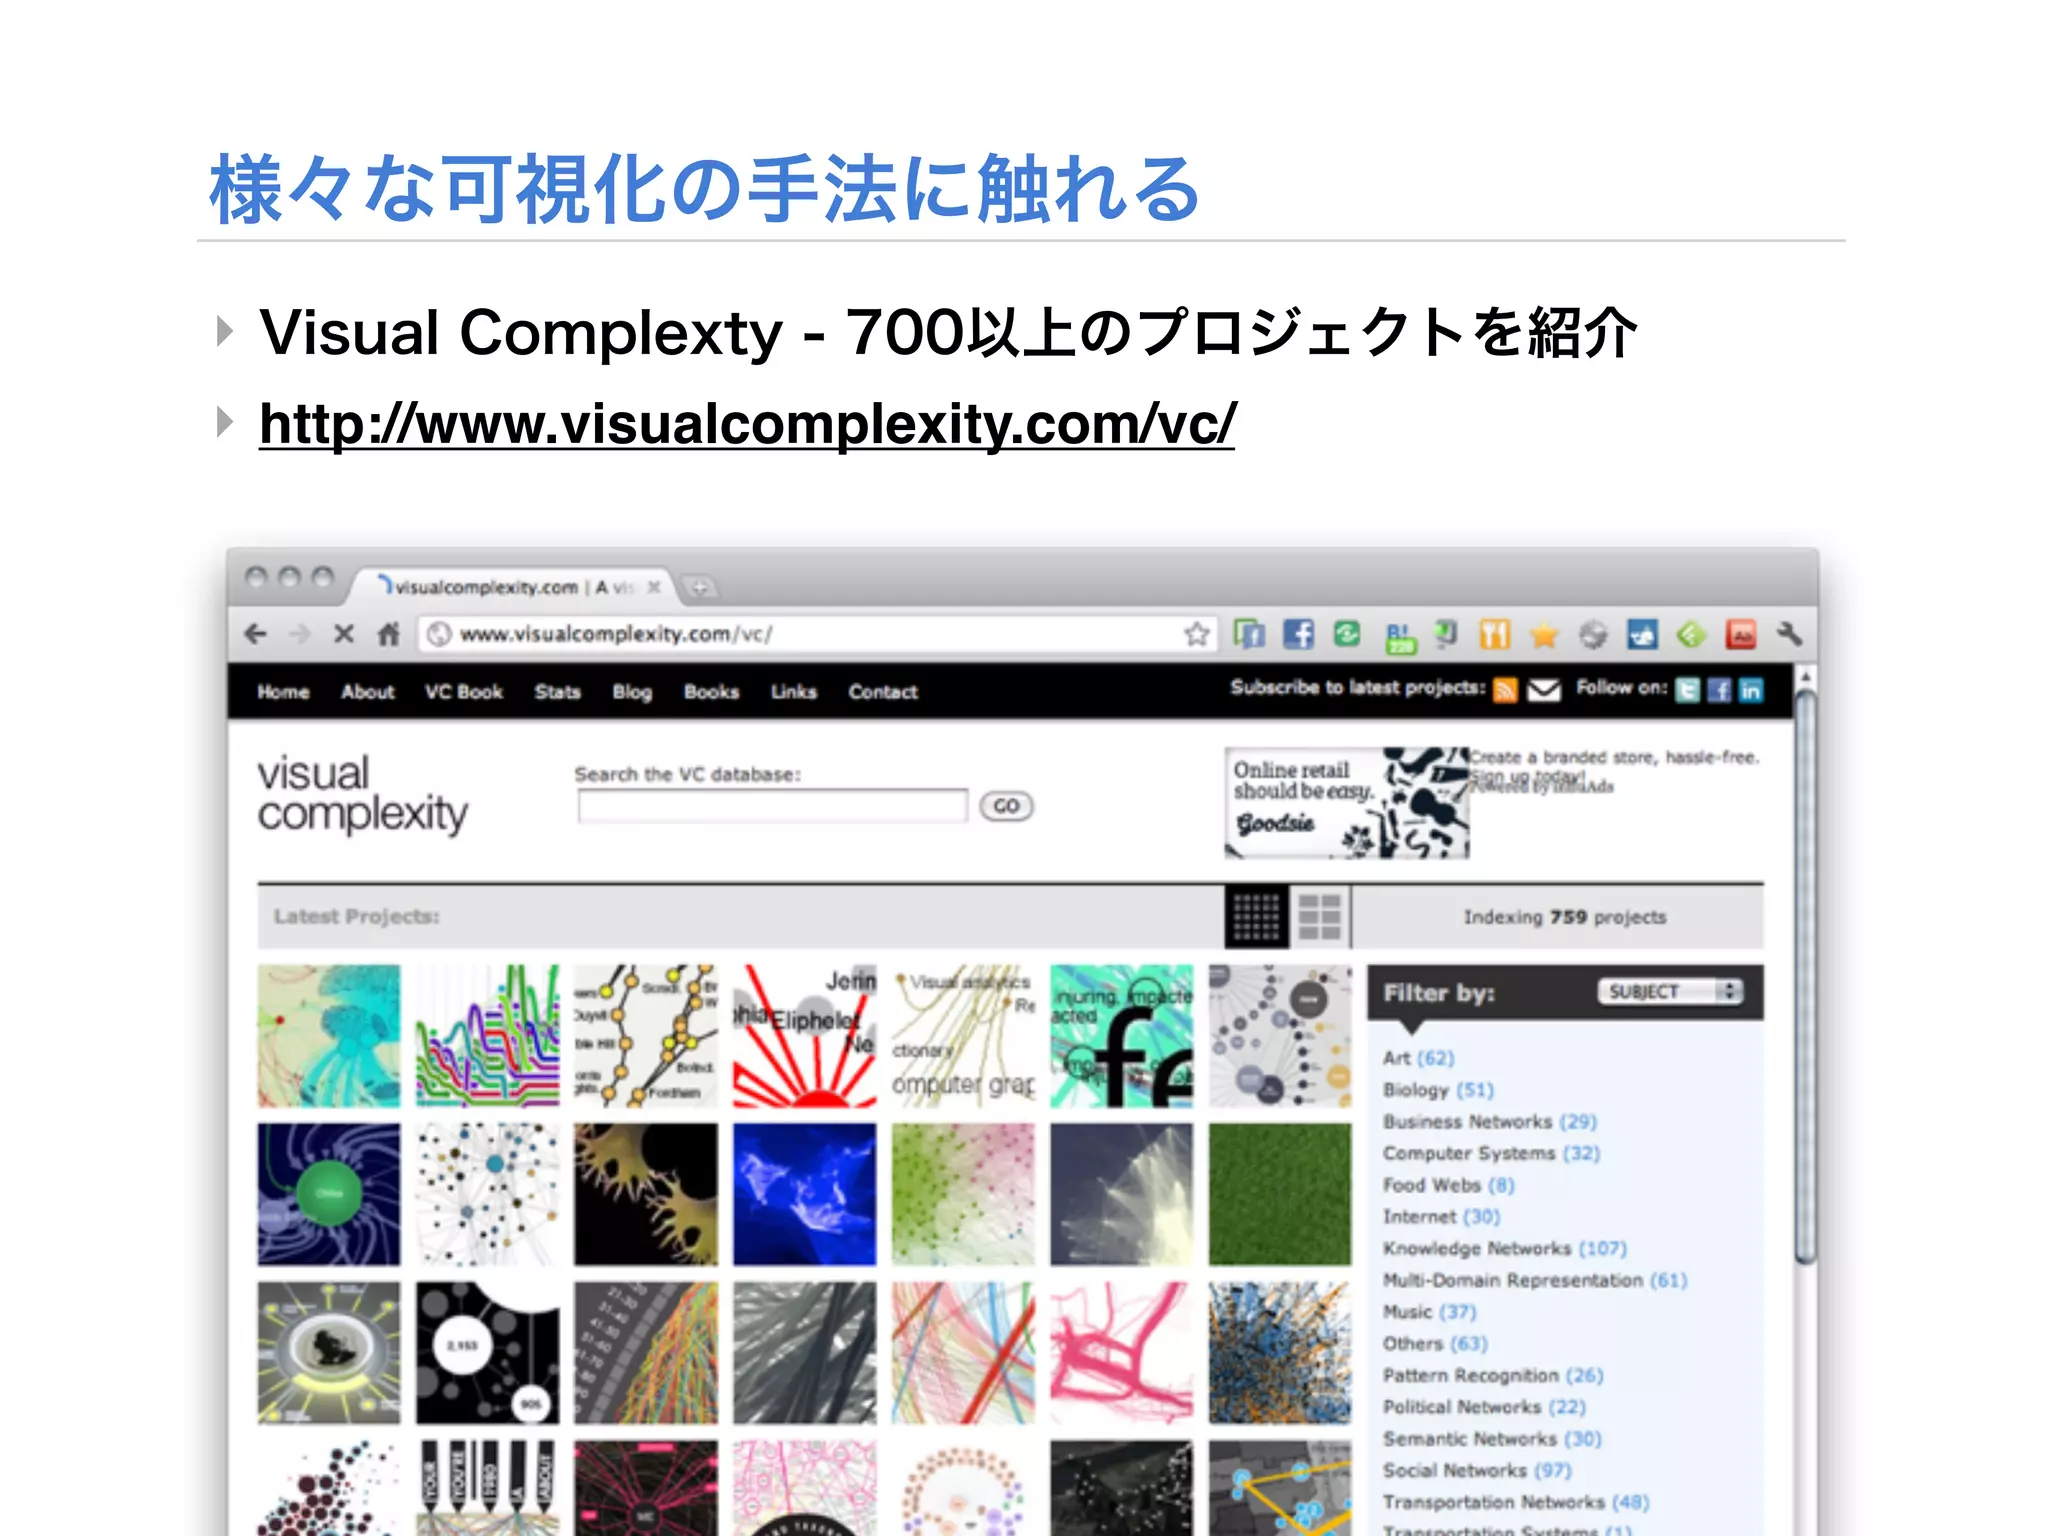Open the Links menu item
The width and height of the screenshot is (2048, 1536).
click(794, 692)
